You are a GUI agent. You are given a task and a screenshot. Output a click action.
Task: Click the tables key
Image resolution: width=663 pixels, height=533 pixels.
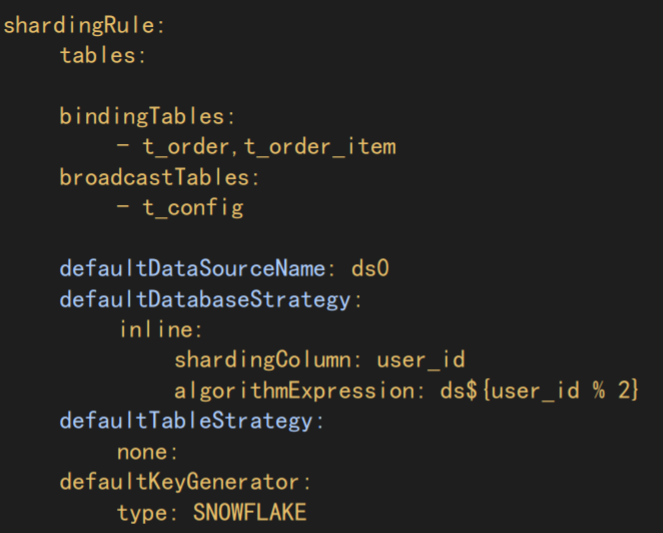[98, 55]
